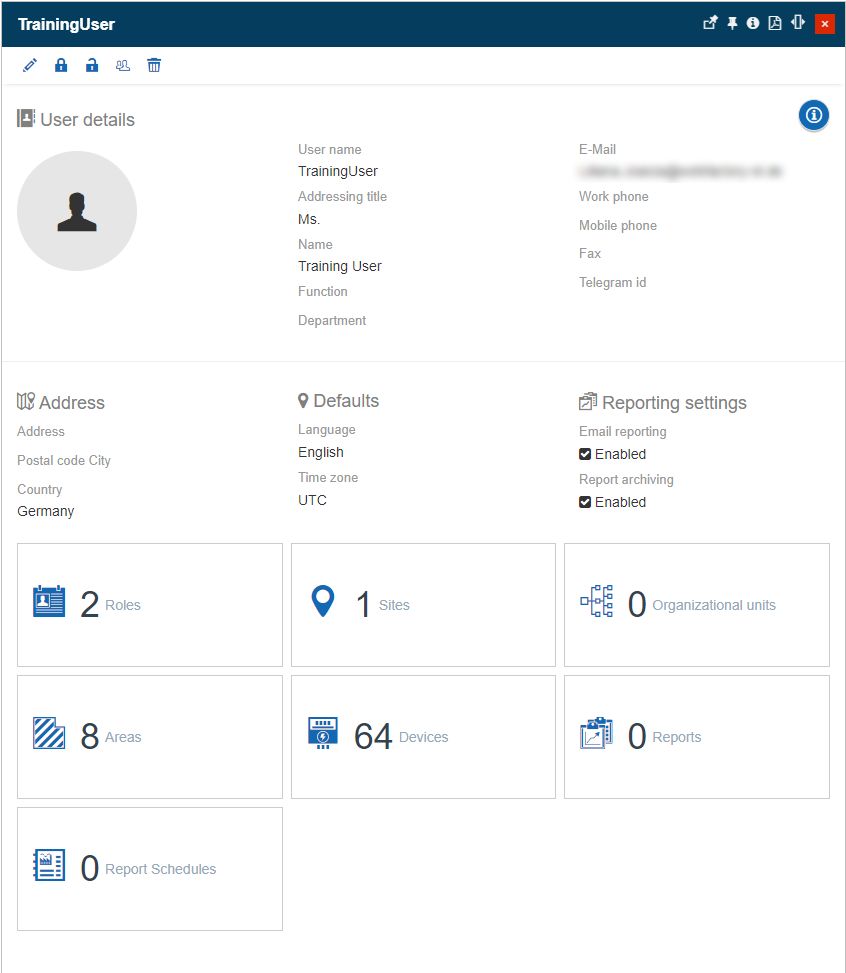Click the pencil edit user icon
Screen dimensions: 846x973
[x=30, y=66]
